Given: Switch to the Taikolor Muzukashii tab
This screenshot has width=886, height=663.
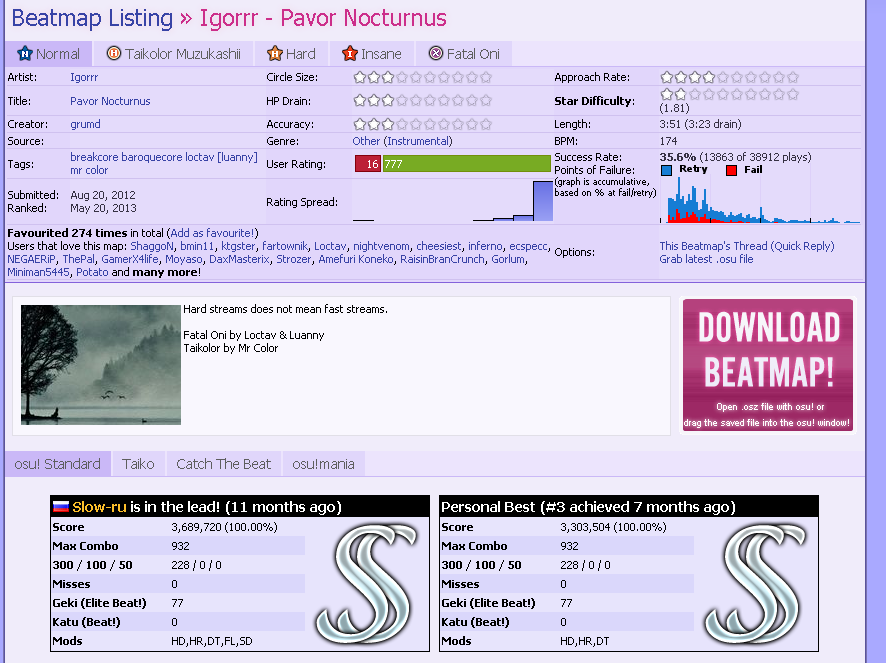Looking at the screenshot, I should 173,54.
